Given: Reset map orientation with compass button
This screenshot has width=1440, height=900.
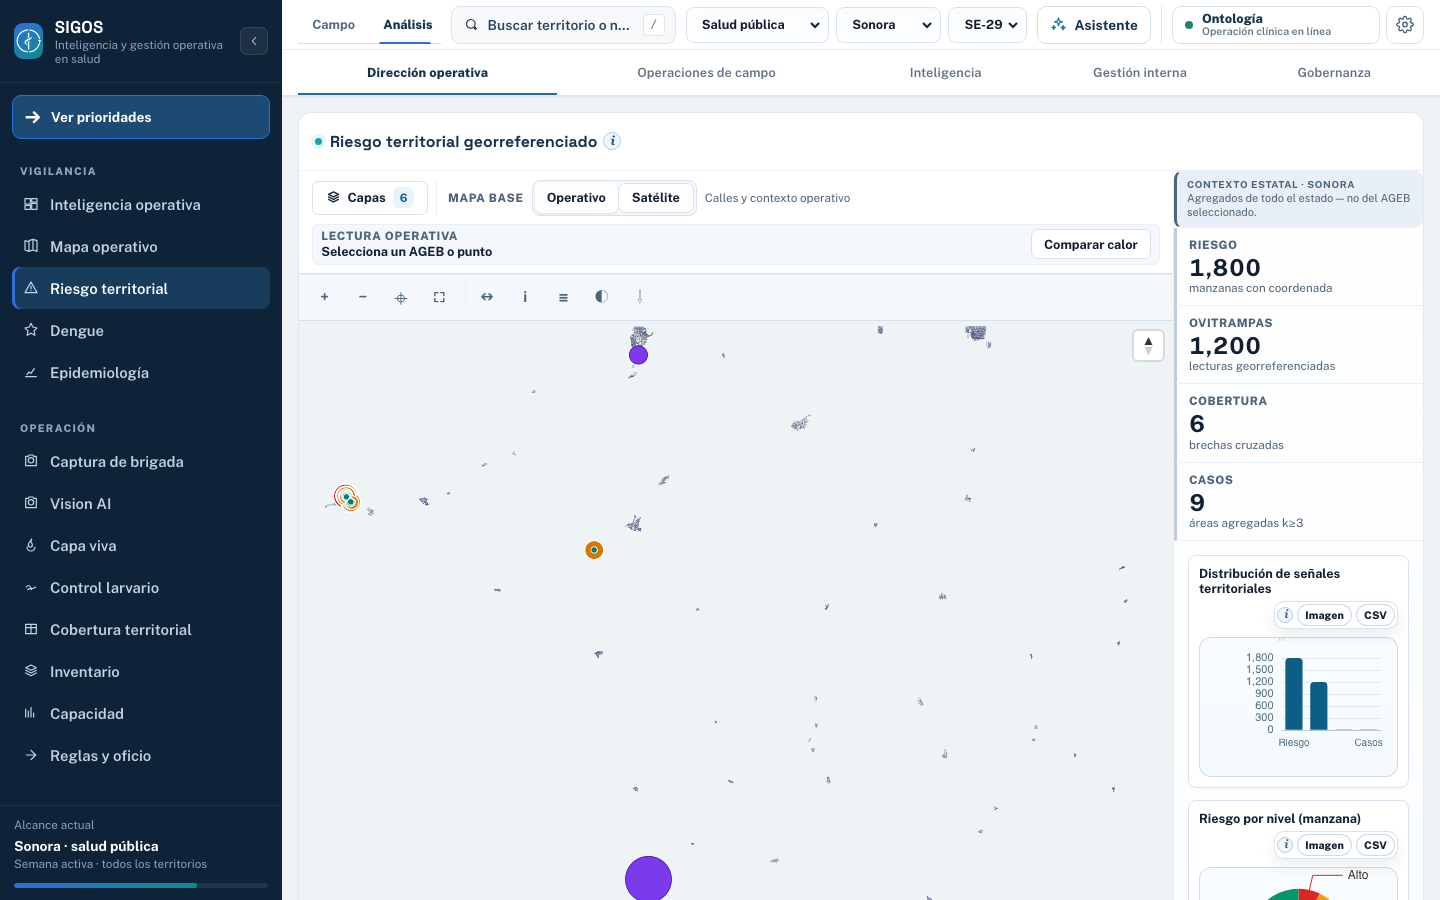Looking at the screenshot, I should click(x=1148, y=345).
